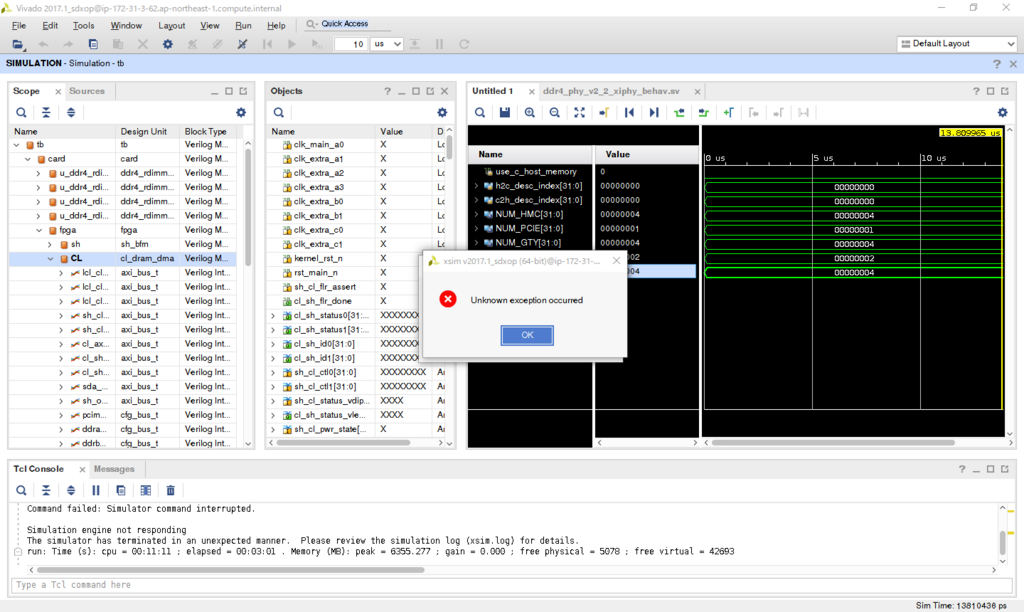Screen dimensions: 1024x612
Task: Click the Scope vertical scrollbar
Action: tap(248, 206)
